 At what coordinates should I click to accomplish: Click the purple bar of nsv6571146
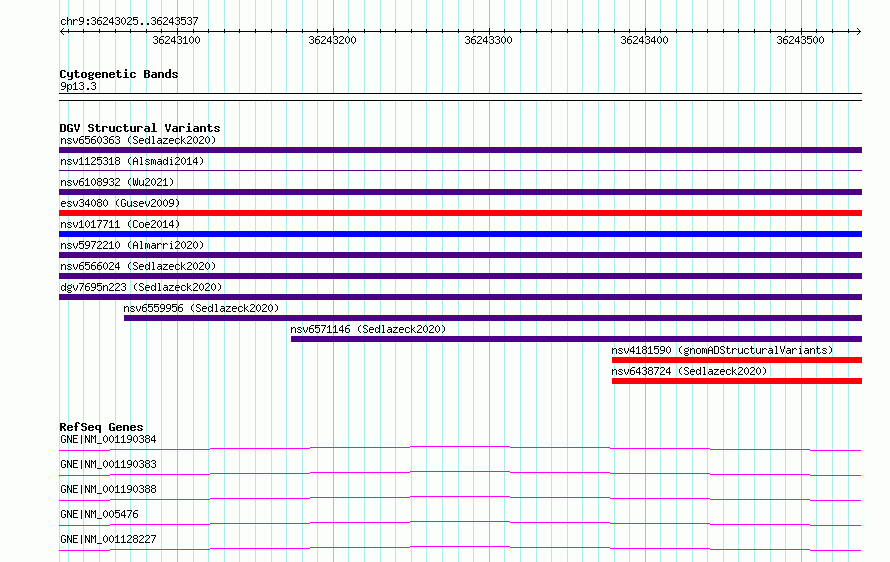[x=576, y=339]
